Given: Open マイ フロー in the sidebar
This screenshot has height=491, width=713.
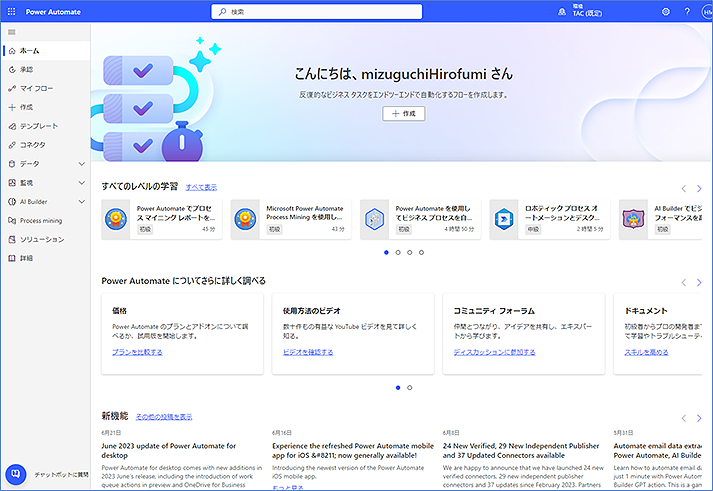Looking at the screenshot, I should 46,89.
